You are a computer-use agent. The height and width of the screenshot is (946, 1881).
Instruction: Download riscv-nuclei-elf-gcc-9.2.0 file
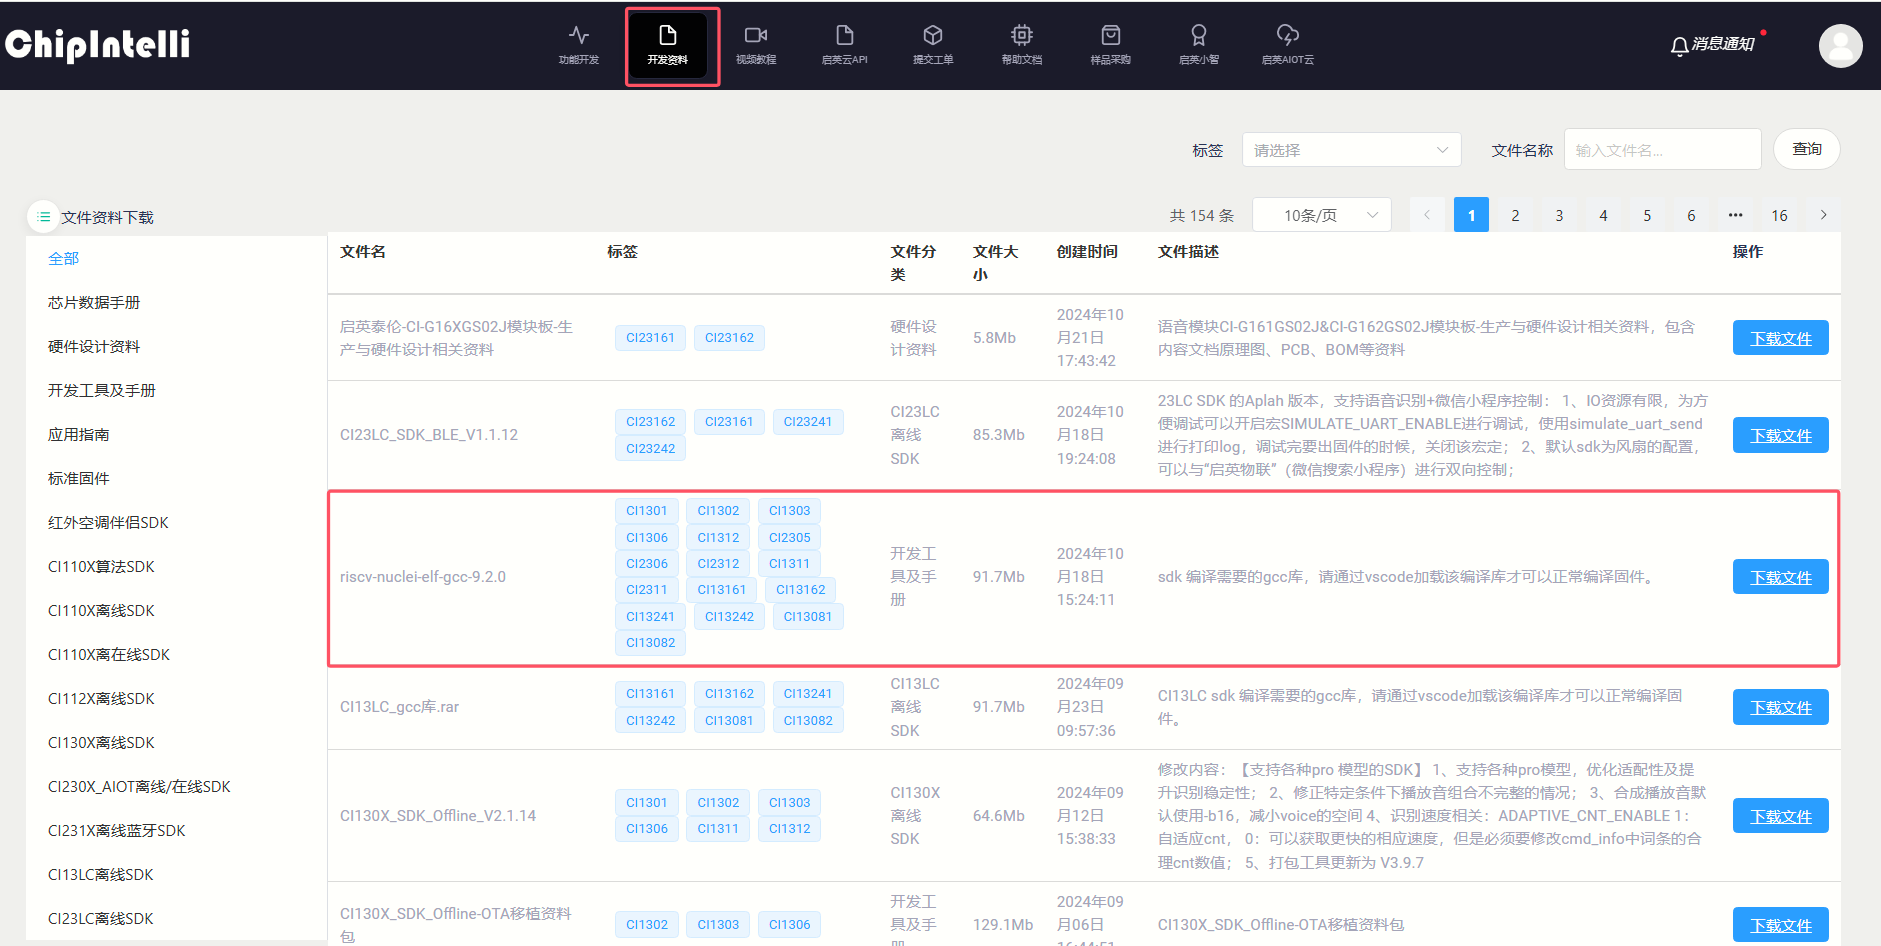coord(1780,577)
